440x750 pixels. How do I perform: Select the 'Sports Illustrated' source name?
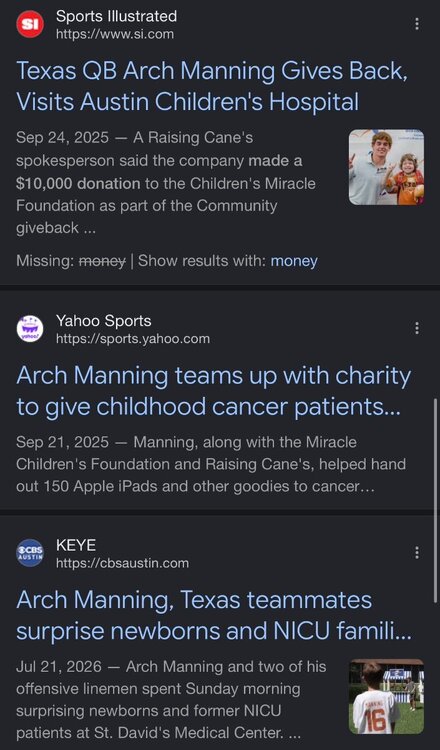(117, 16)
